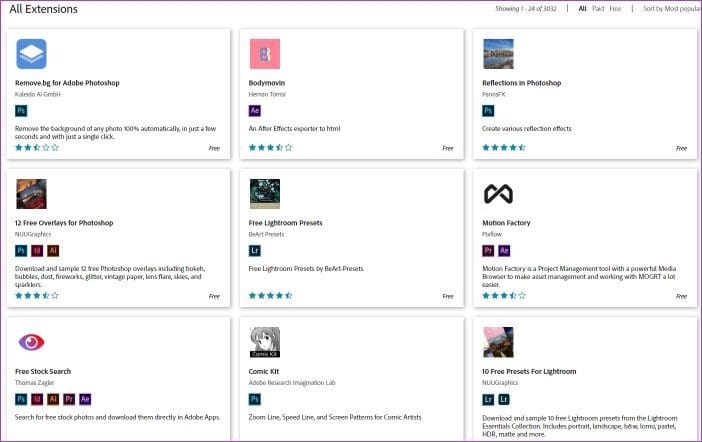
Task: Click second Lightroom badge under 10 Free Presets
Action: click(504, 399)
